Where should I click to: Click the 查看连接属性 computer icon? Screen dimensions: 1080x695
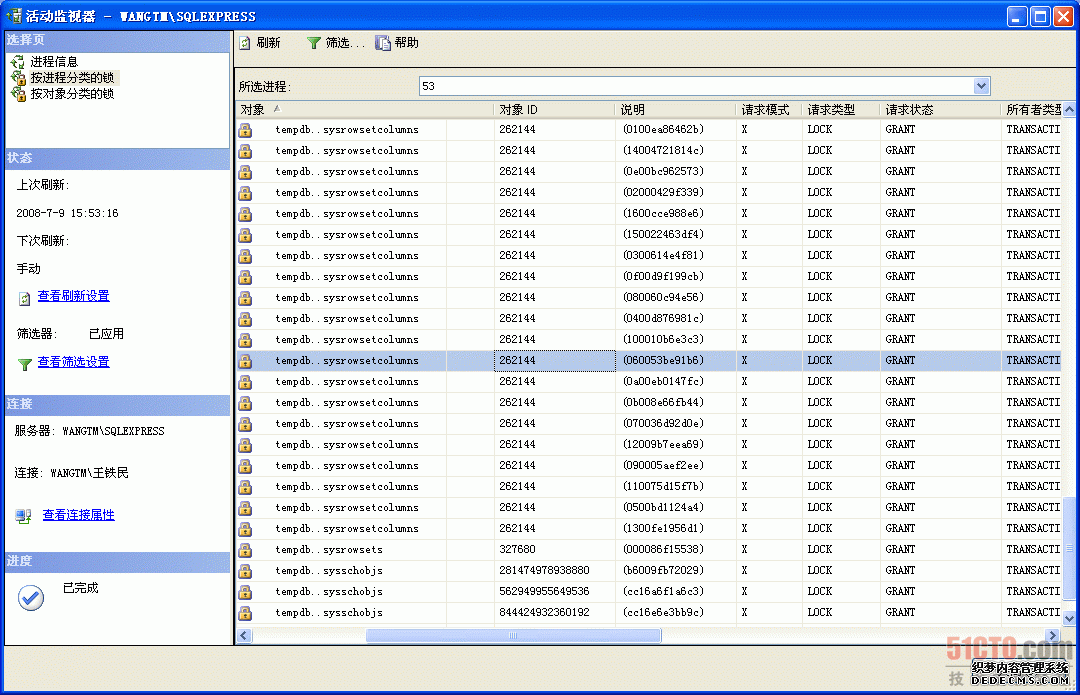tap(24, 516)
